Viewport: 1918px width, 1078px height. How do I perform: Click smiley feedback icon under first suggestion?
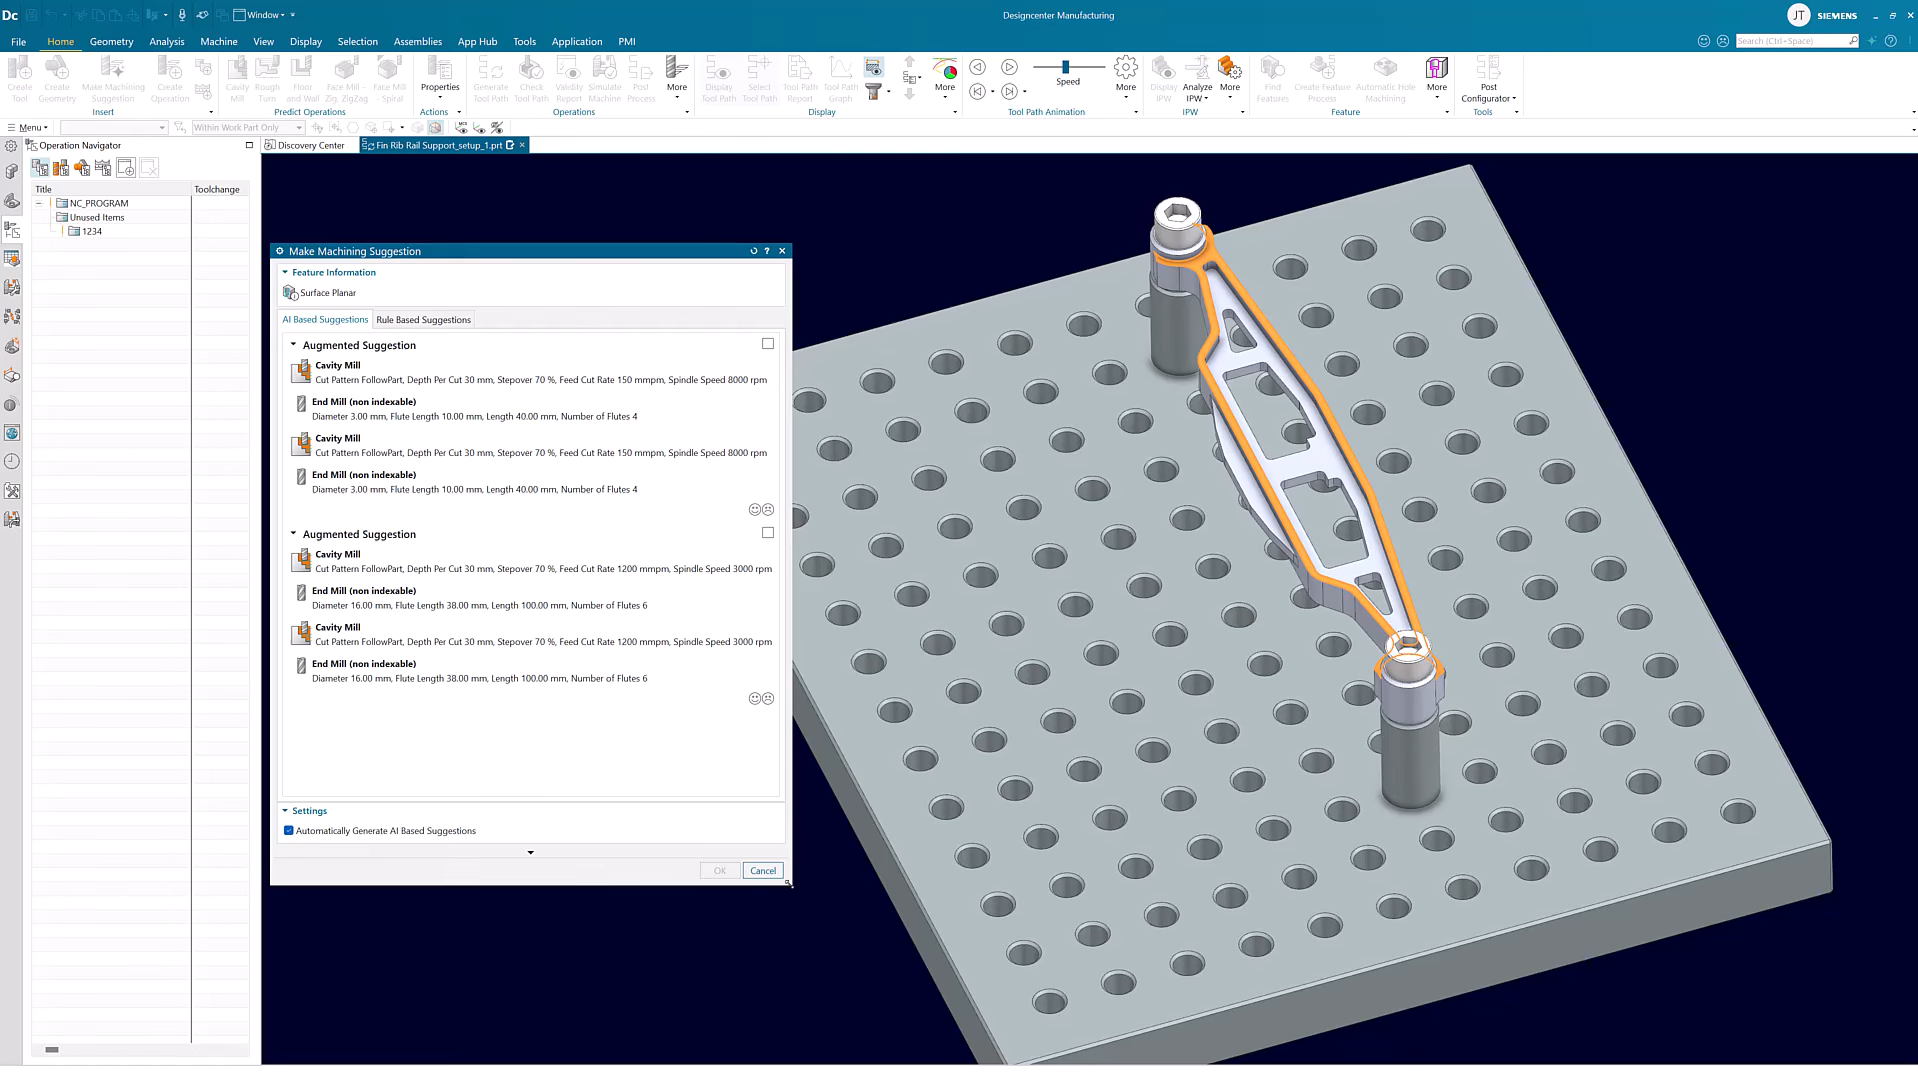pyautogui.click(x=754, y=510)
